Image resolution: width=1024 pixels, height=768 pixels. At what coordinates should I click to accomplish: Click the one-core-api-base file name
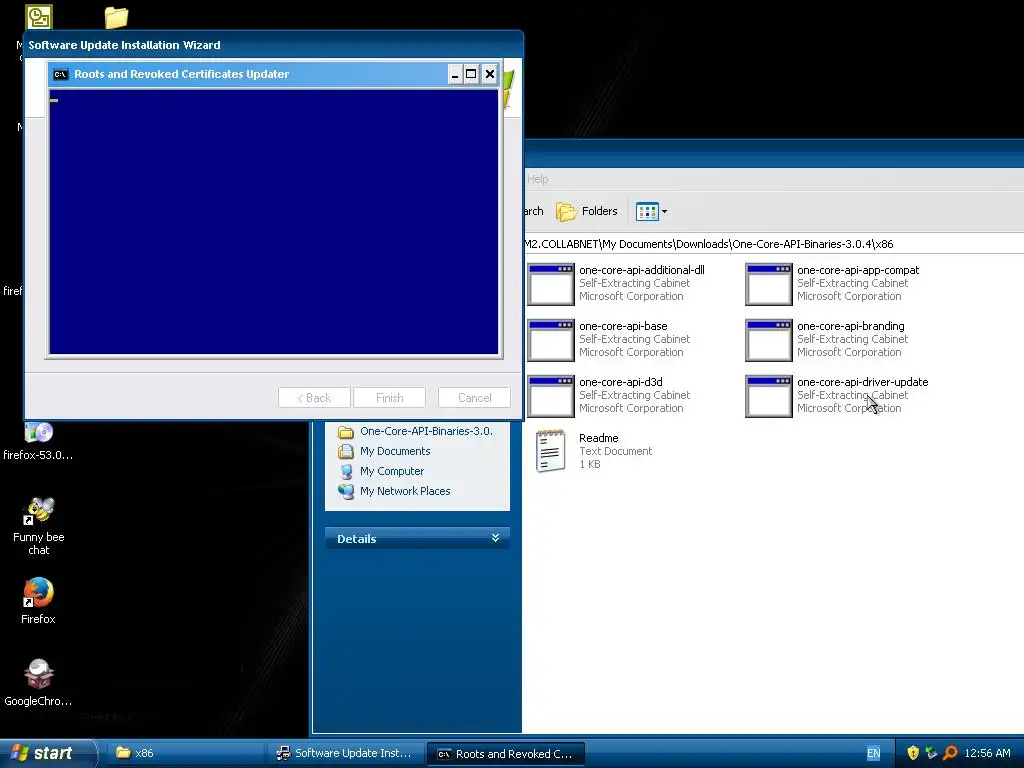[623, 326]
